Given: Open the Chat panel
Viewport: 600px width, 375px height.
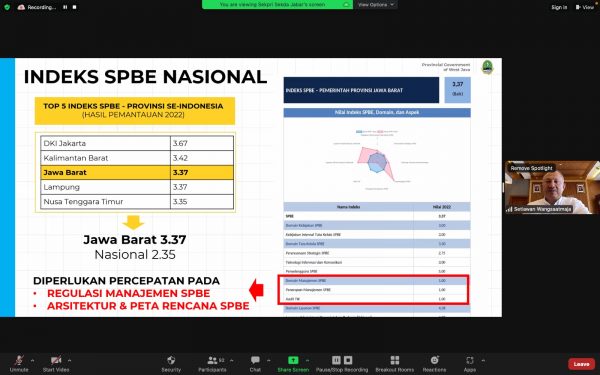Looking at the screenshot, I should (255, 363).
